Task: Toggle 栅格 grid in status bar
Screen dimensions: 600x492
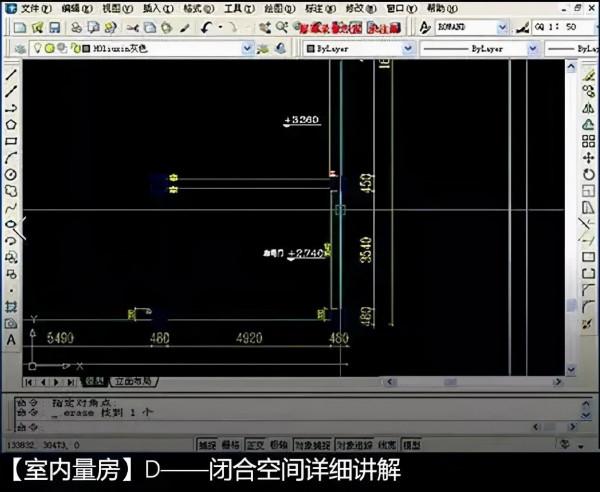Action: click(x=231, y=445)
